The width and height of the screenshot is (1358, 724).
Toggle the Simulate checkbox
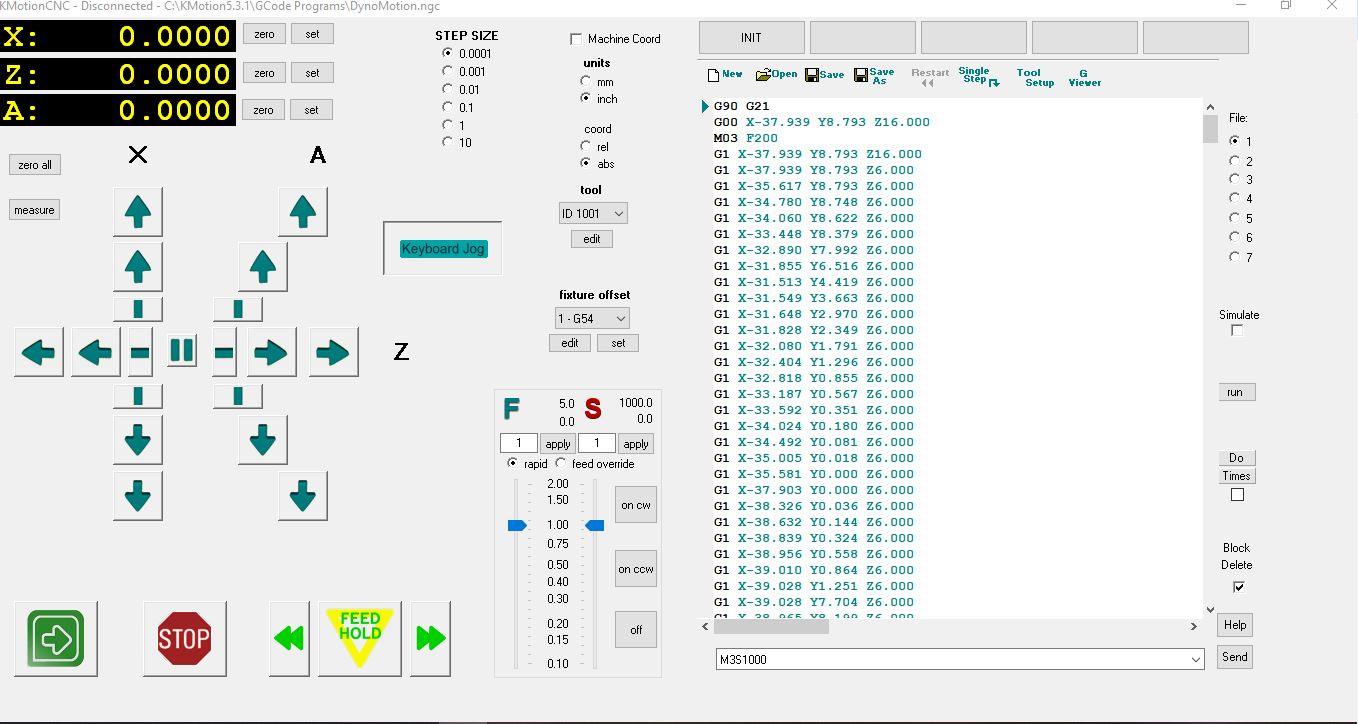[x=1237, y=331]
